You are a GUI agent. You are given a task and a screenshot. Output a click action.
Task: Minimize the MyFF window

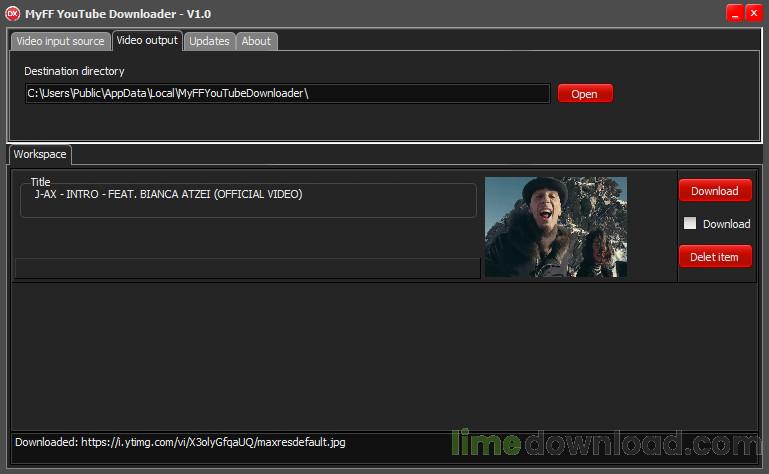click(x=735, y=13)
